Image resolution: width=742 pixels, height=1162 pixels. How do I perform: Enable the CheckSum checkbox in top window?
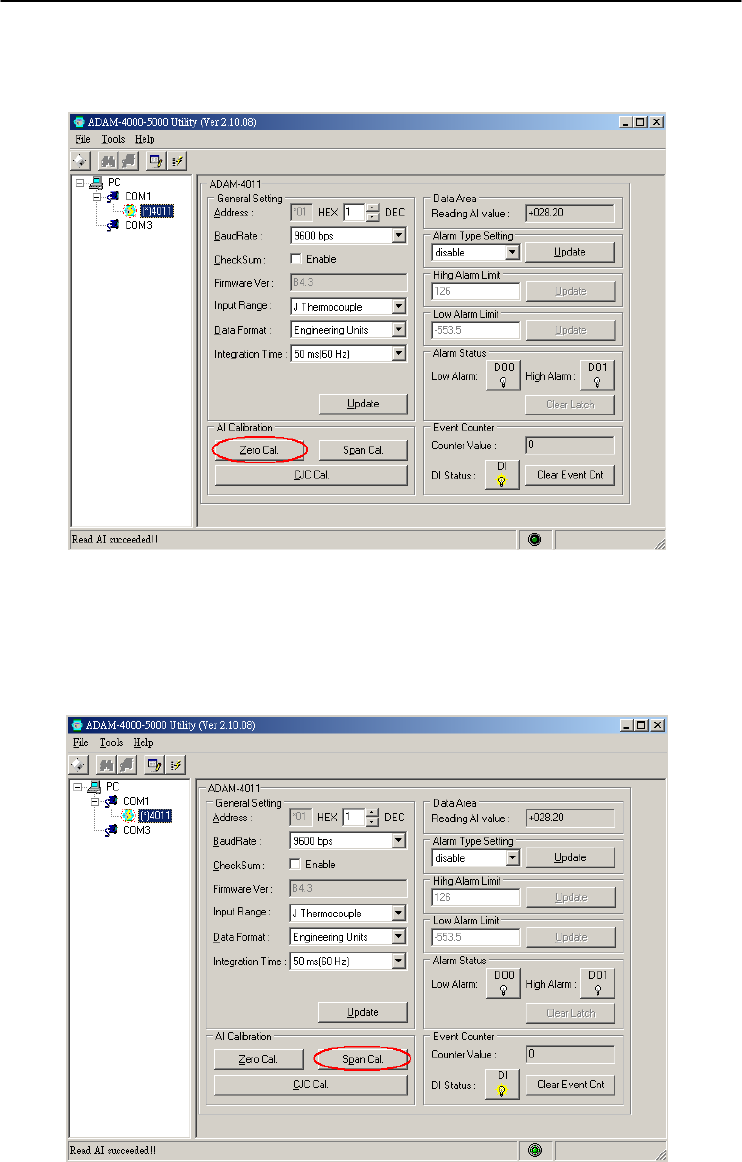[296, 259]
